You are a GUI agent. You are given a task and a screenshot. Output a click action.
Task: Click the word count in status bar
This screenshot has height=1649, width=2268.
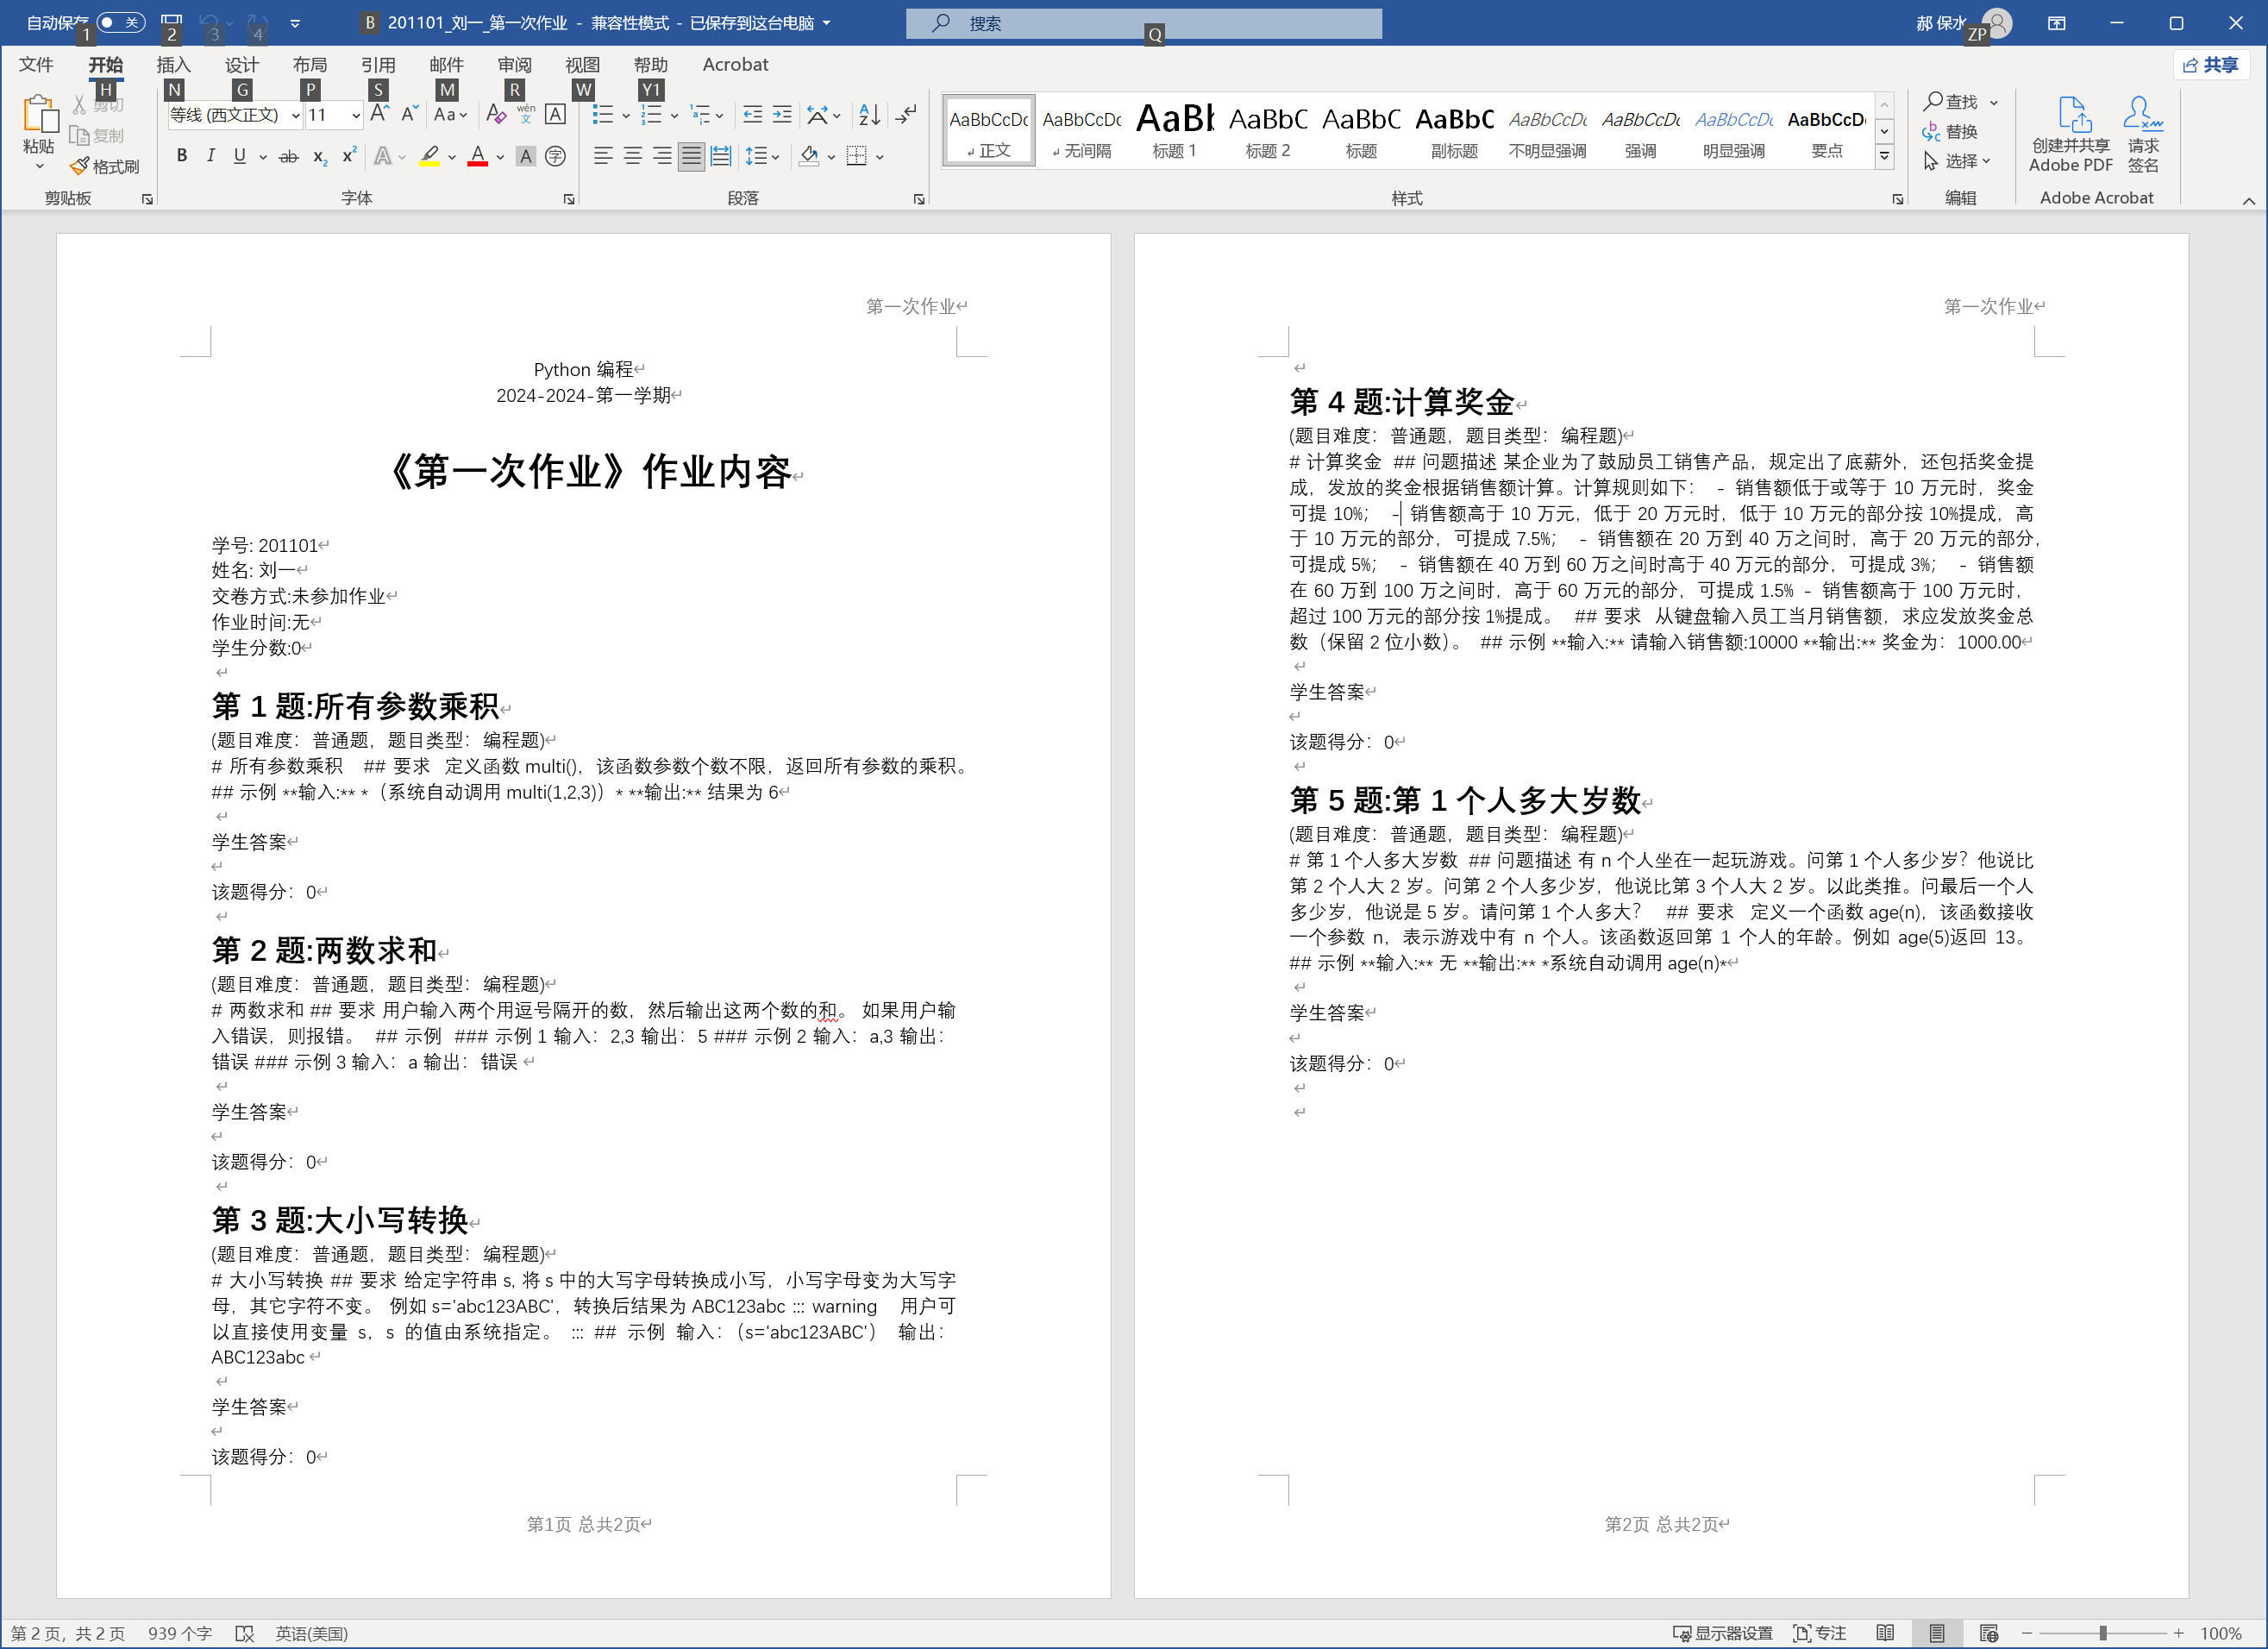[x=180, y=1633]
